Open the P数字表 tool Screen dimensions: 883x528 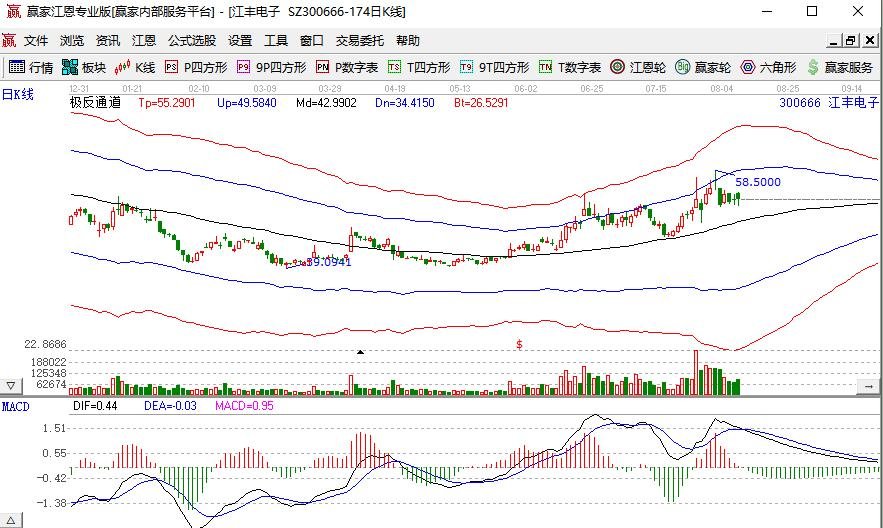pos(347,68)
